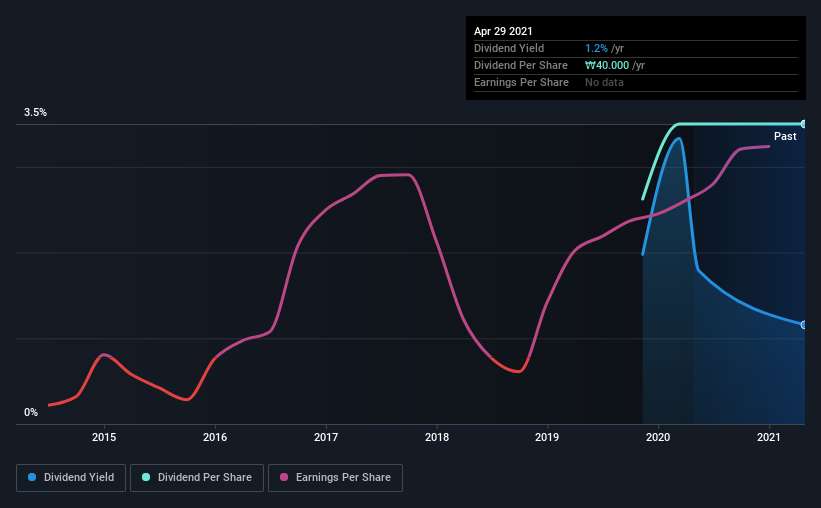This screenshot has height=508, width=821.
Task: Click the teal Dividend Per Share endpoint marker
Action: click(x=803, y=124)
